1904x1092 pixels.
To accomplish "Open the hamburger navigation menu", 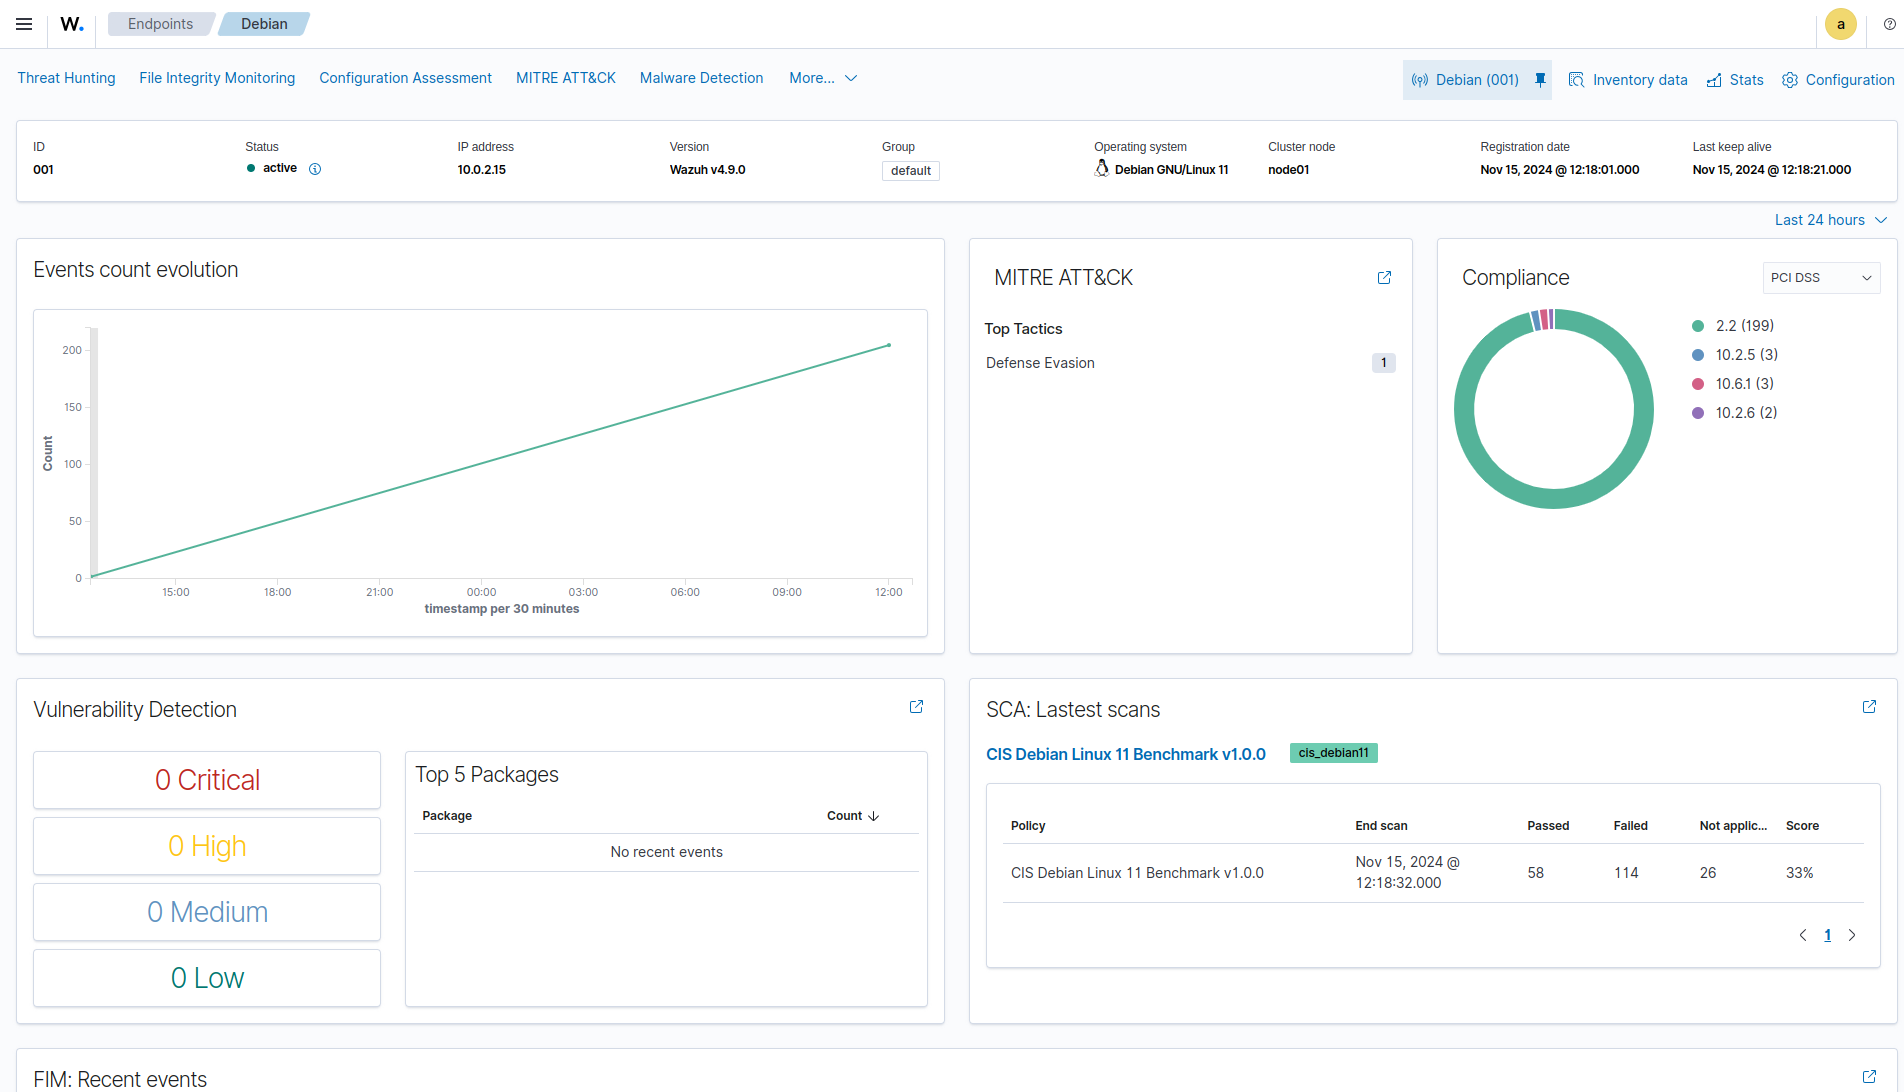I will [24, 24].
